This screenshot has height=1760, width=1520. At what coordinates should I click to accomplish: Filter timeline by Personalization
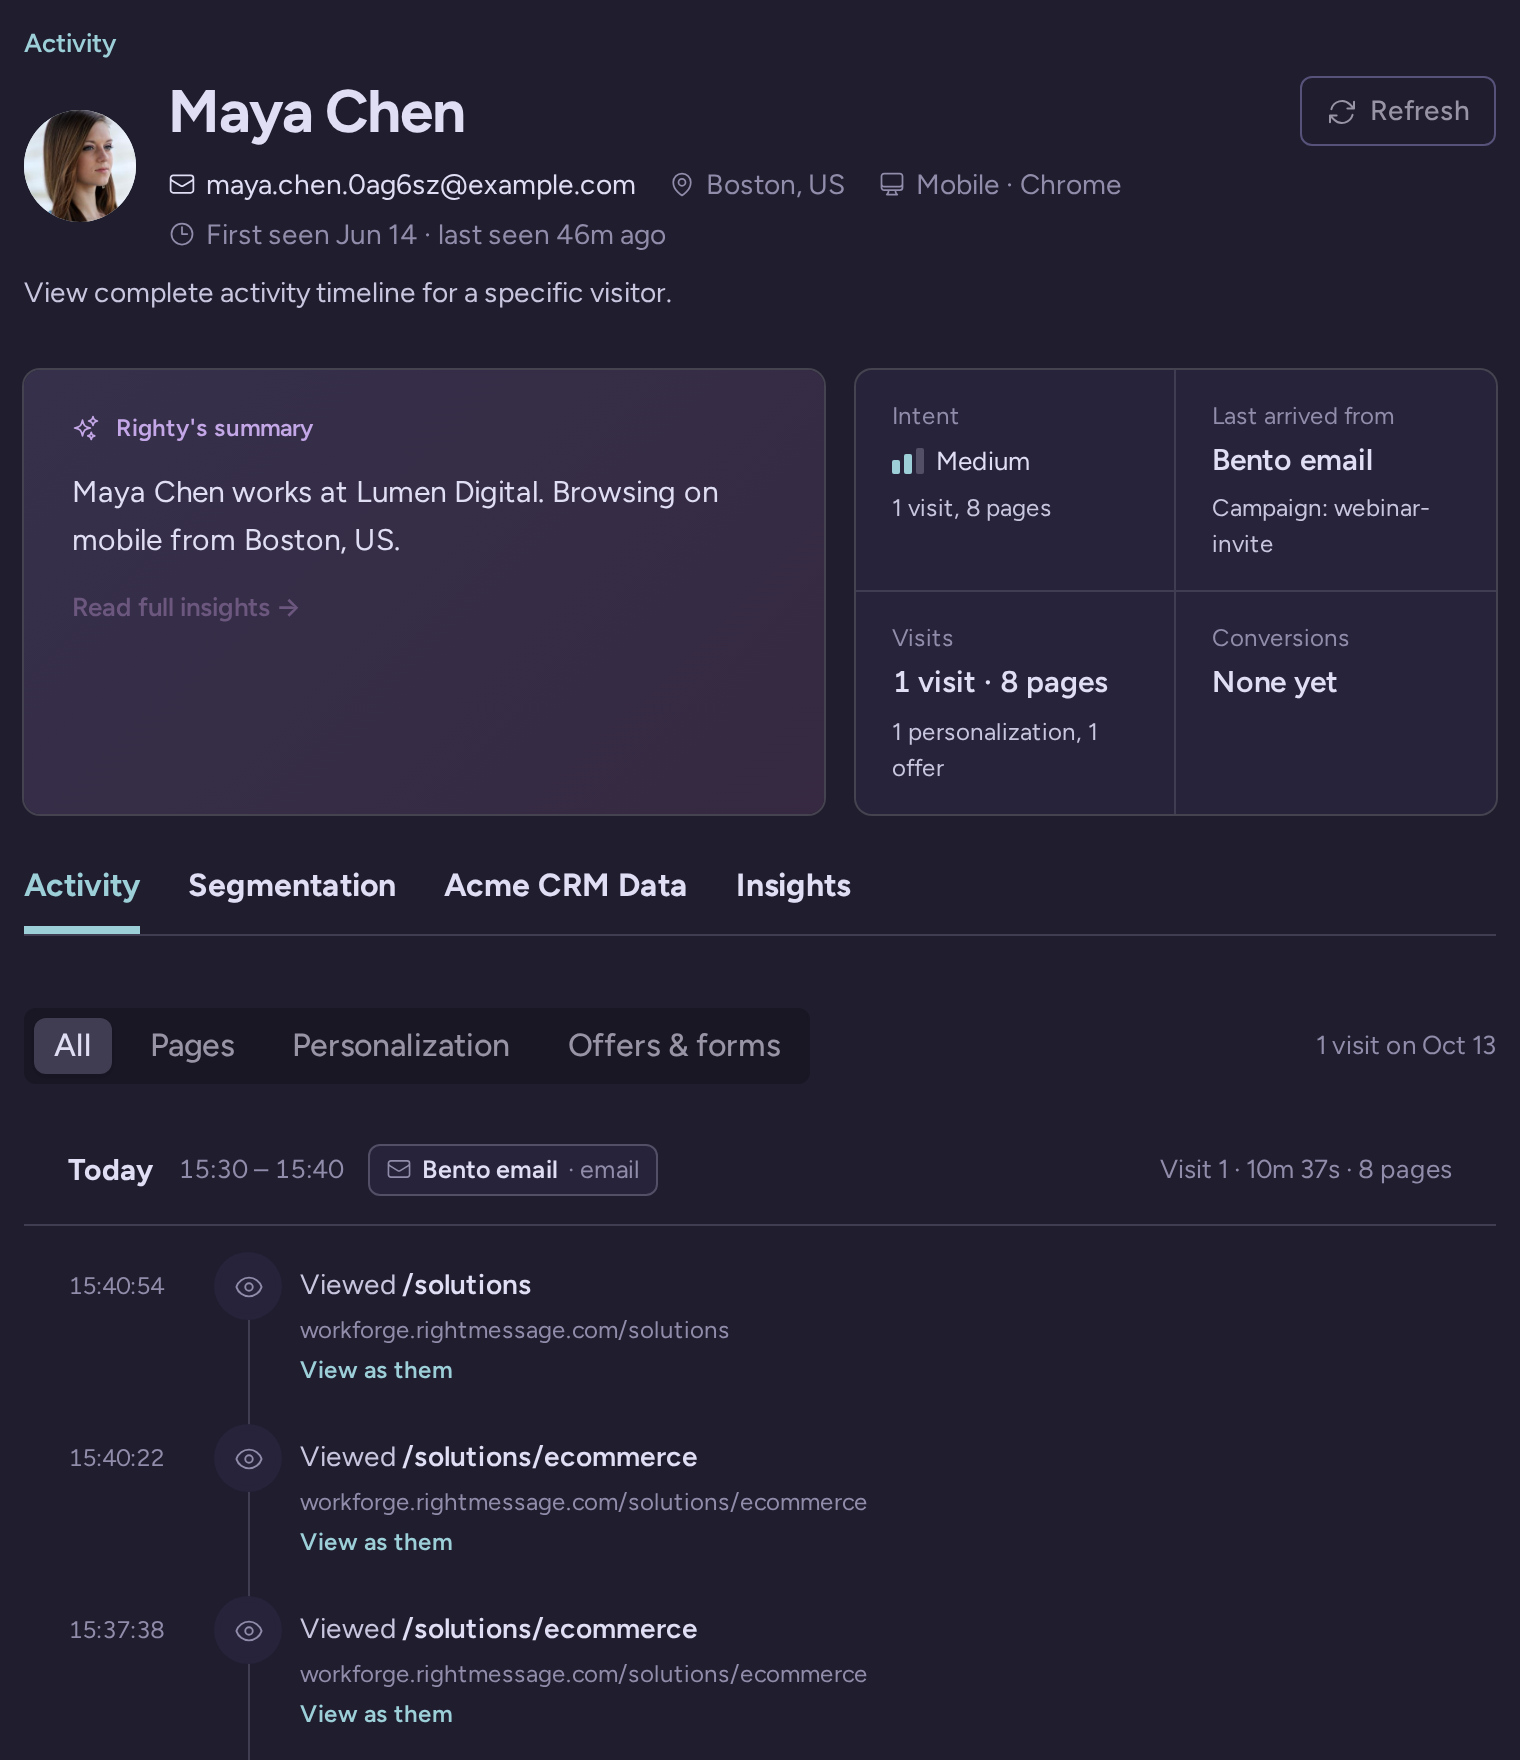[401, 1046]
